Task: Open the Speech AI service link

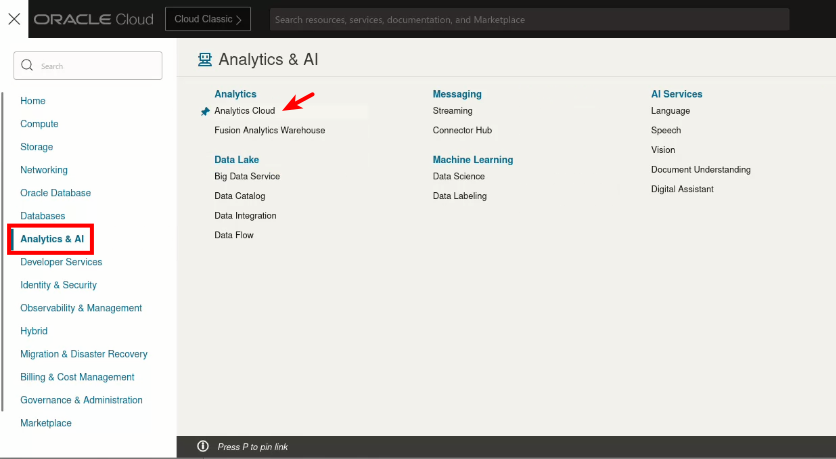Action: pos(666,130)
